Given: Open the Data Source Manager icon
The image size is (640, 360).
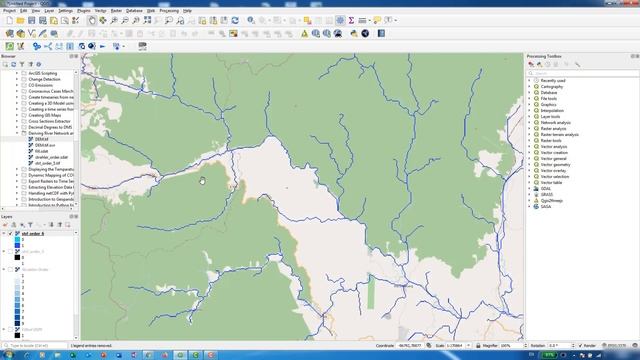Looking at the screenshot, I should point(9,33).
